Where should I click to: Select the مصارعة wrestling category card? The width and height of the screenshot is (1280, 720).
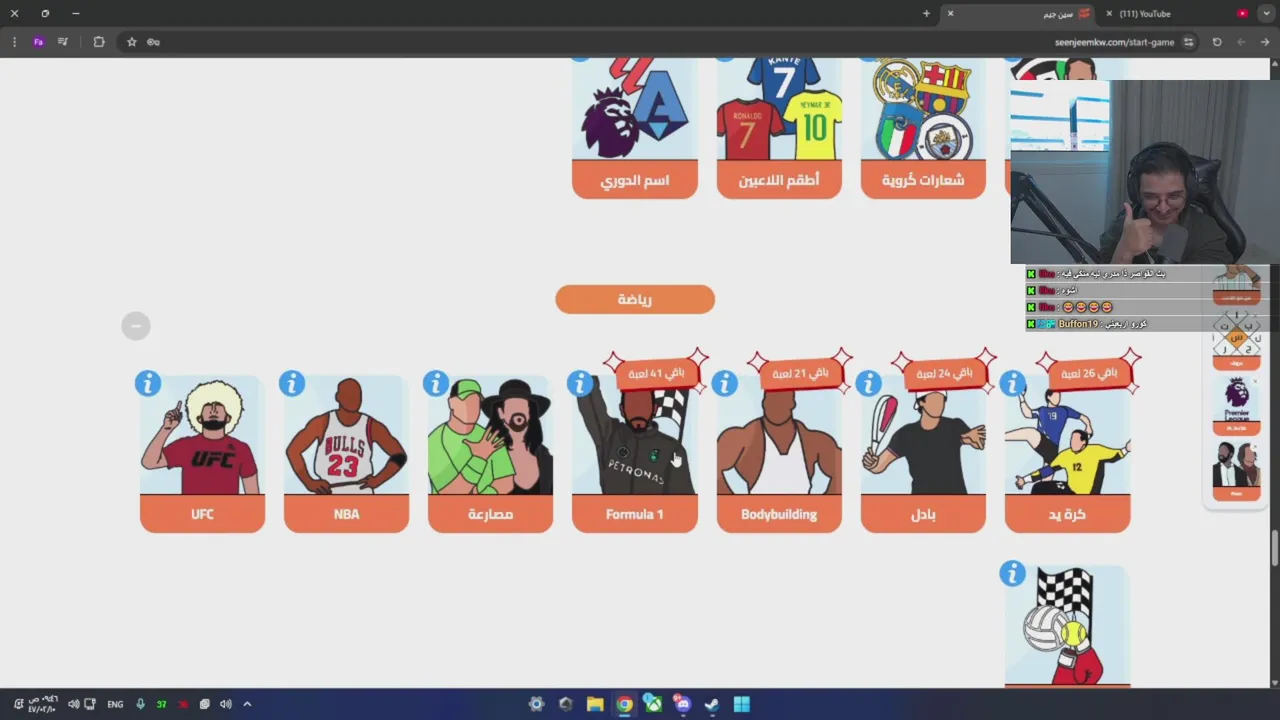(490, 454)
